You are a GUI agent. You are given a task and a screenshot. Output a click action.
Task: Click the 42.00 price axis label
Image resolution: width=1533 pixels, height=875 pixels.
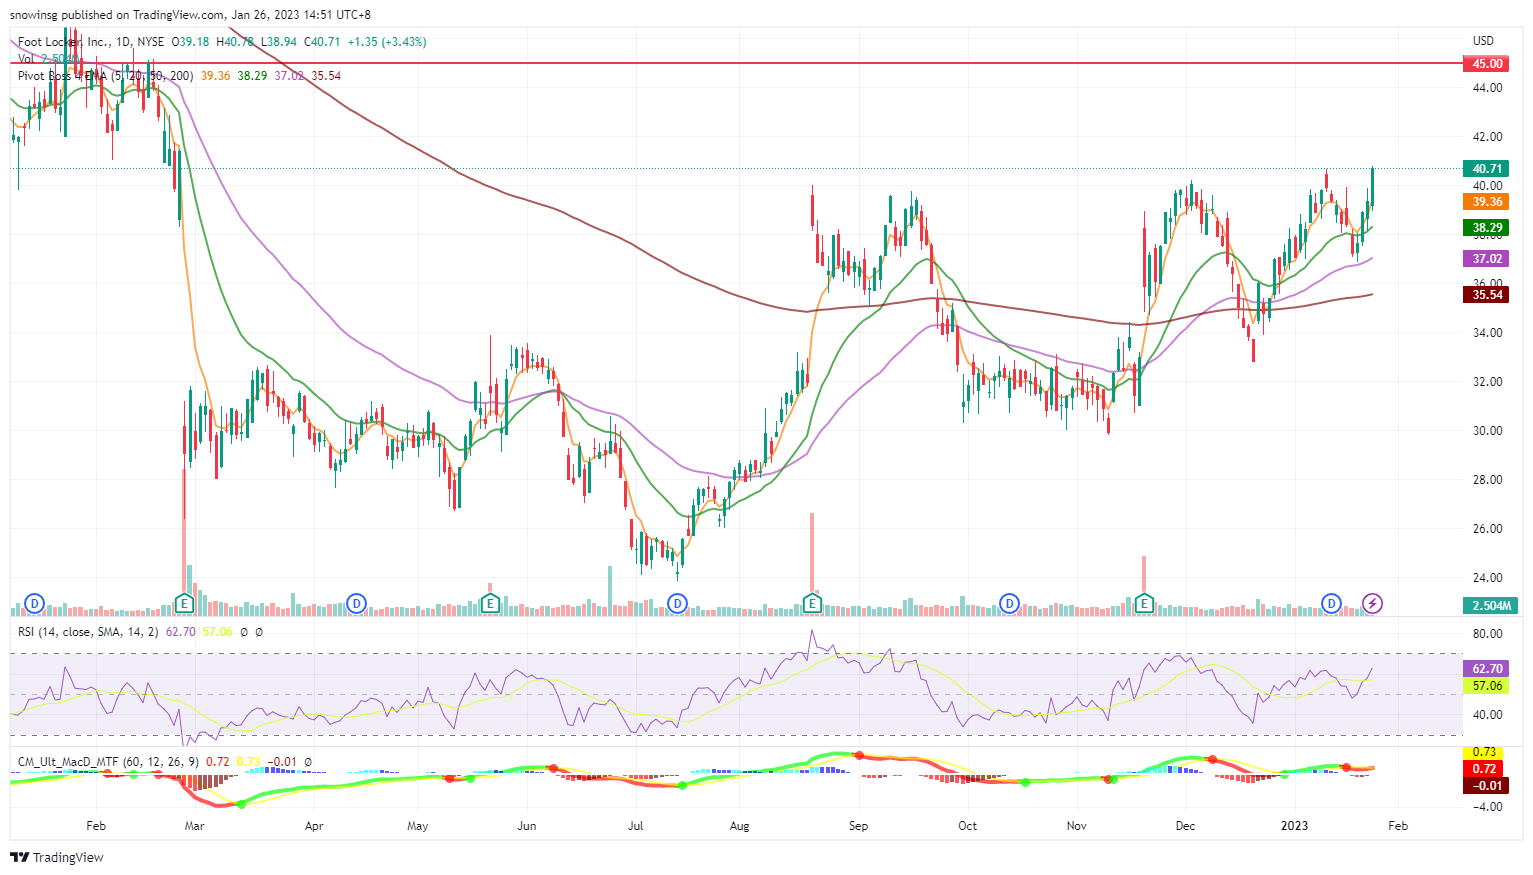1486,137
